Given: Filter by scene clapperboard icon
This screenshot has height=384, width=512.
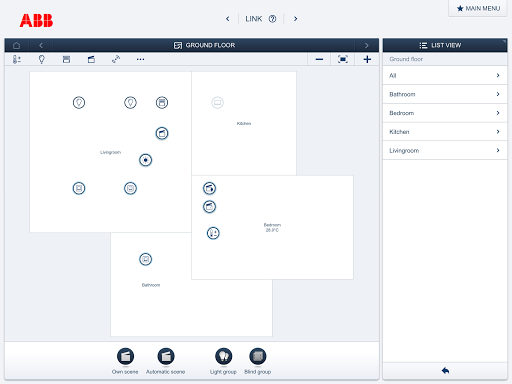Looking at the screenshot, I should pyautogui.click(x=91, y=59).
